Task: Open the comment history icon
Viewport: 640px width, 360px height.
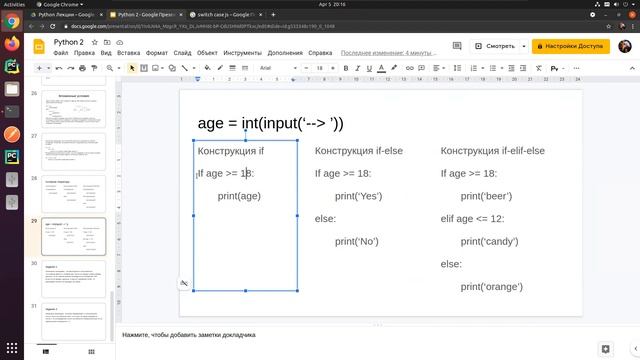Action: pyautogui.click(x=457, y=46)
